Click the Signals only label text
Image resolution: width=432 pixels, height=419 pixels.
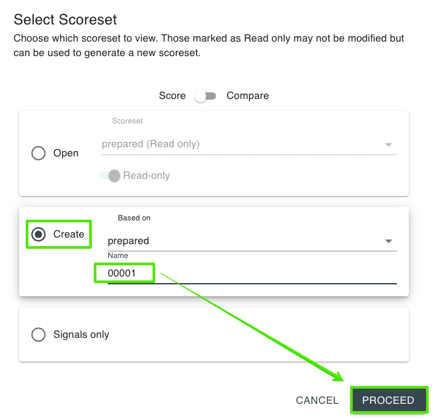81,334
